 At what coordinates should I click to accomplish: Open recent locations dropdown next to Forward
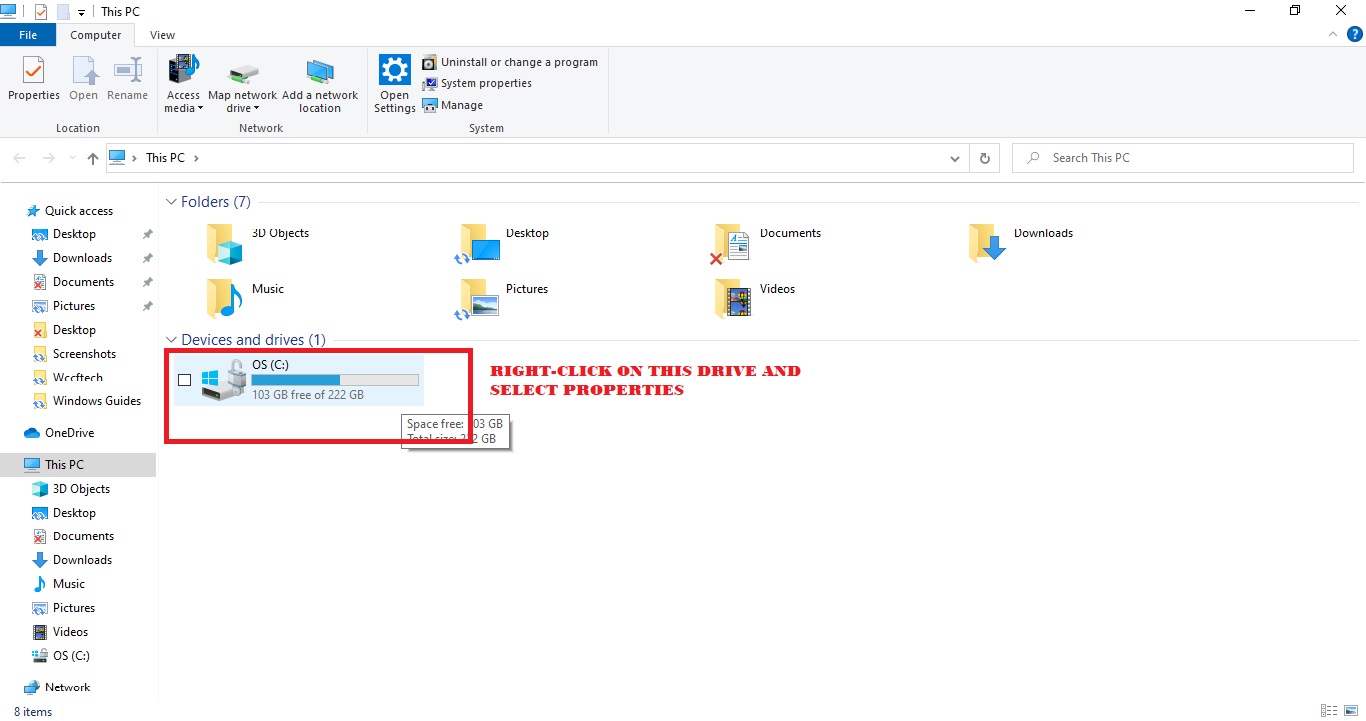[x=72, y=158]
